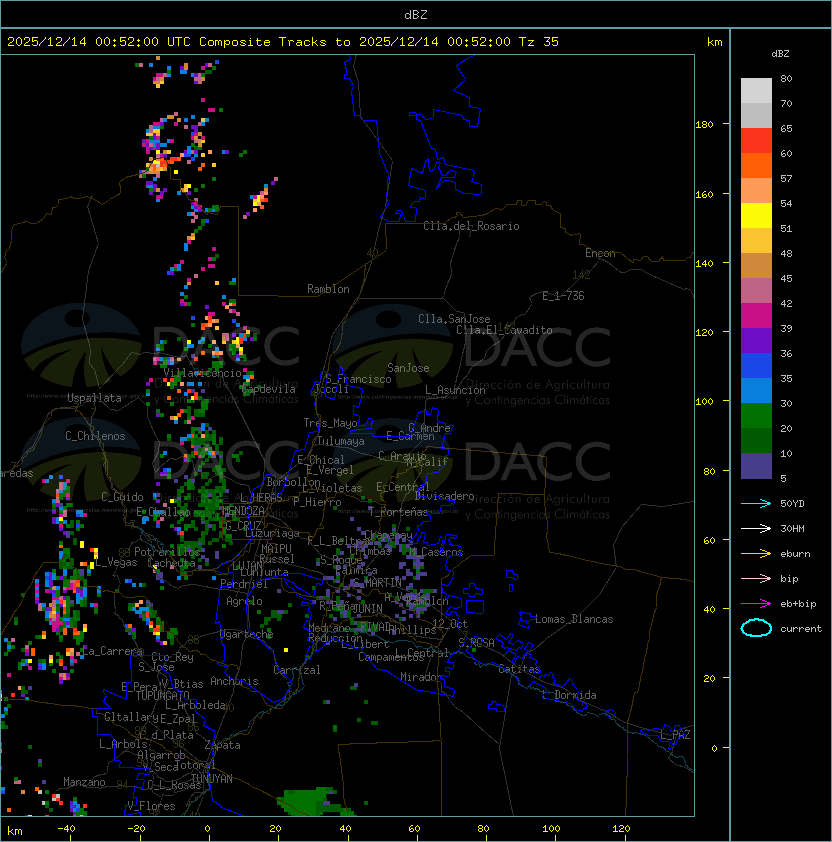Choose the bright green 20-30 dBZ swatch
Viewport: 832px width, 842px height.
click(x=756, y=416)
